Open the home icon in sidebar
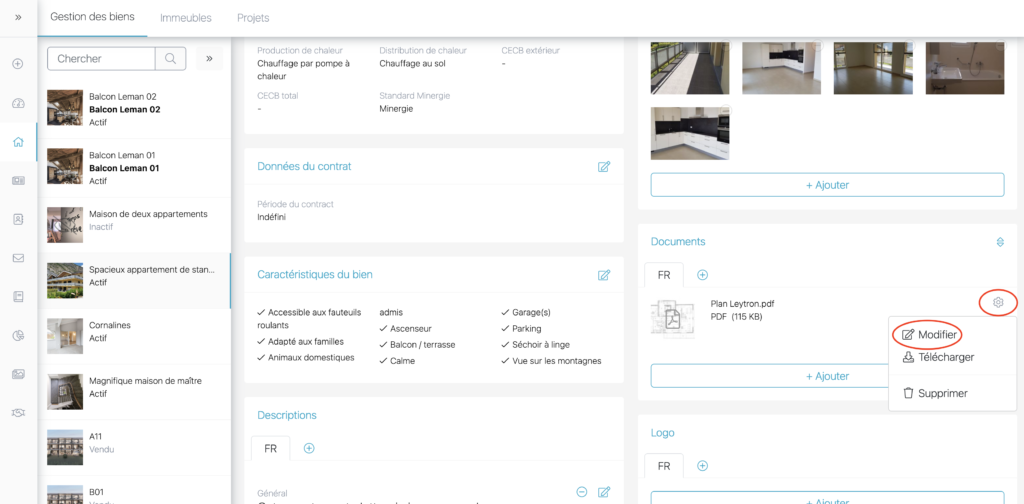The image size is (1024, 504). (x=18, y=142)
